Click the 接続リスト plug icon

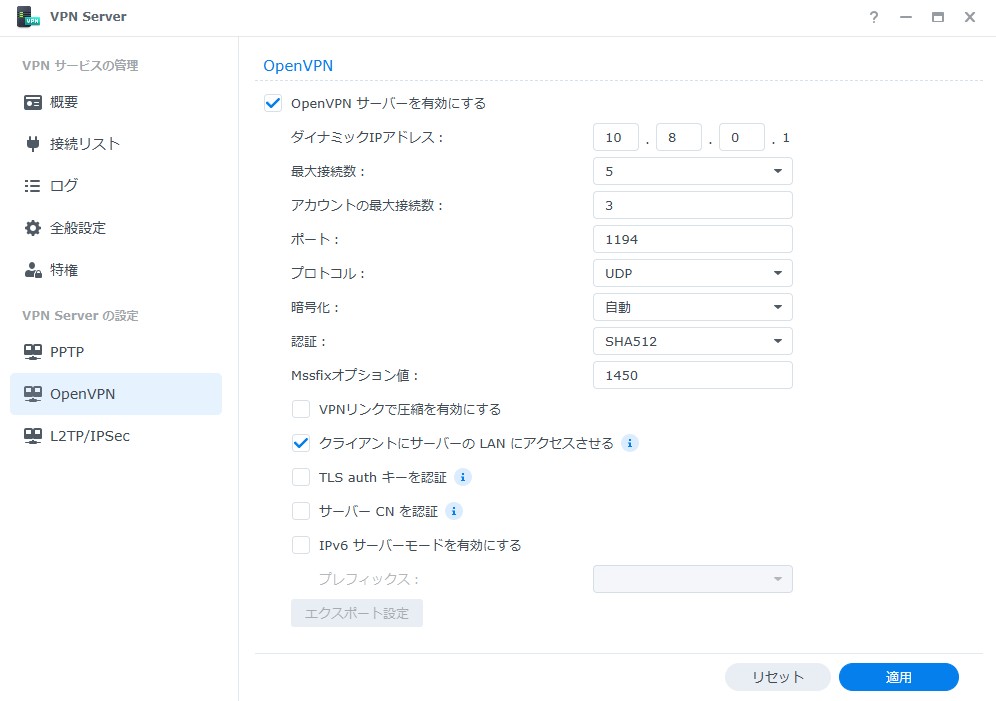click(x=33, y=144)
